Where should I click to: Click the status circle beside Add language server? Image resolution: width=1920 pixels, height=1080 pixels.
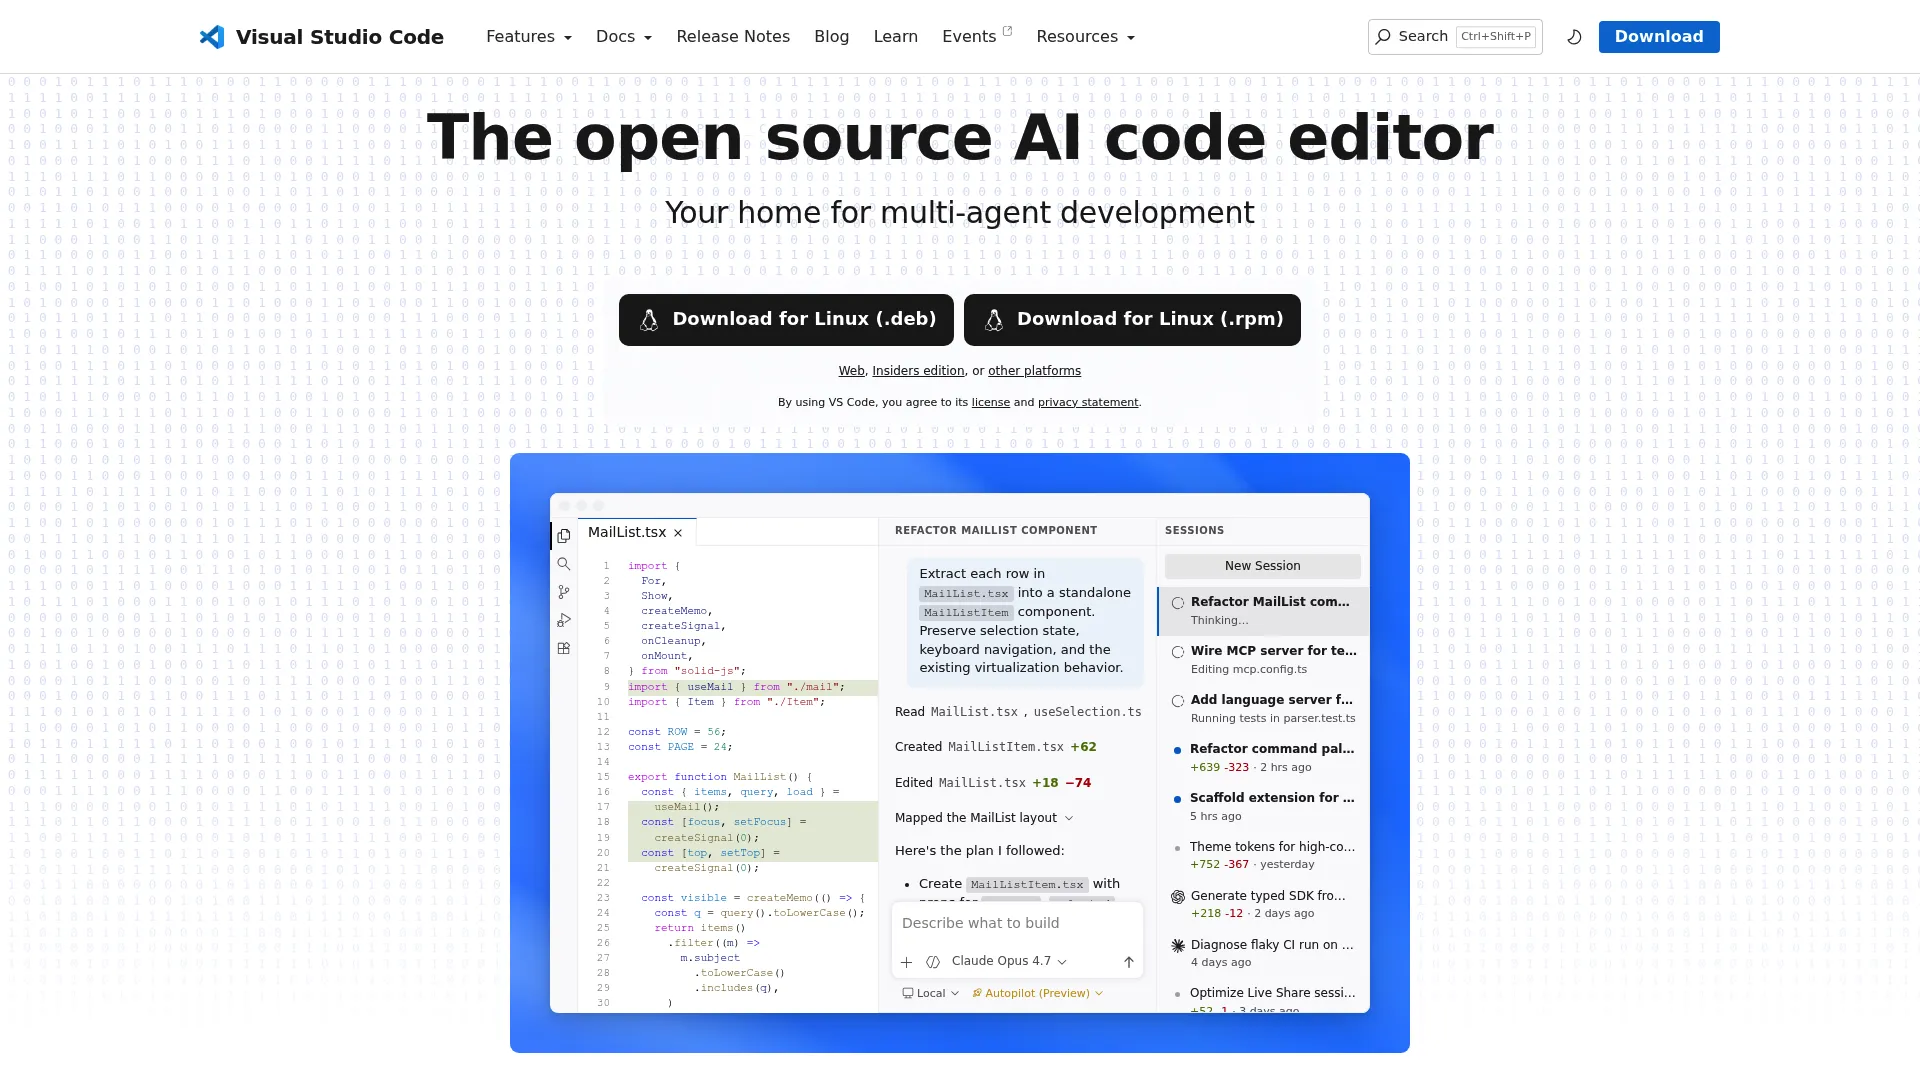click(1178, 701)
